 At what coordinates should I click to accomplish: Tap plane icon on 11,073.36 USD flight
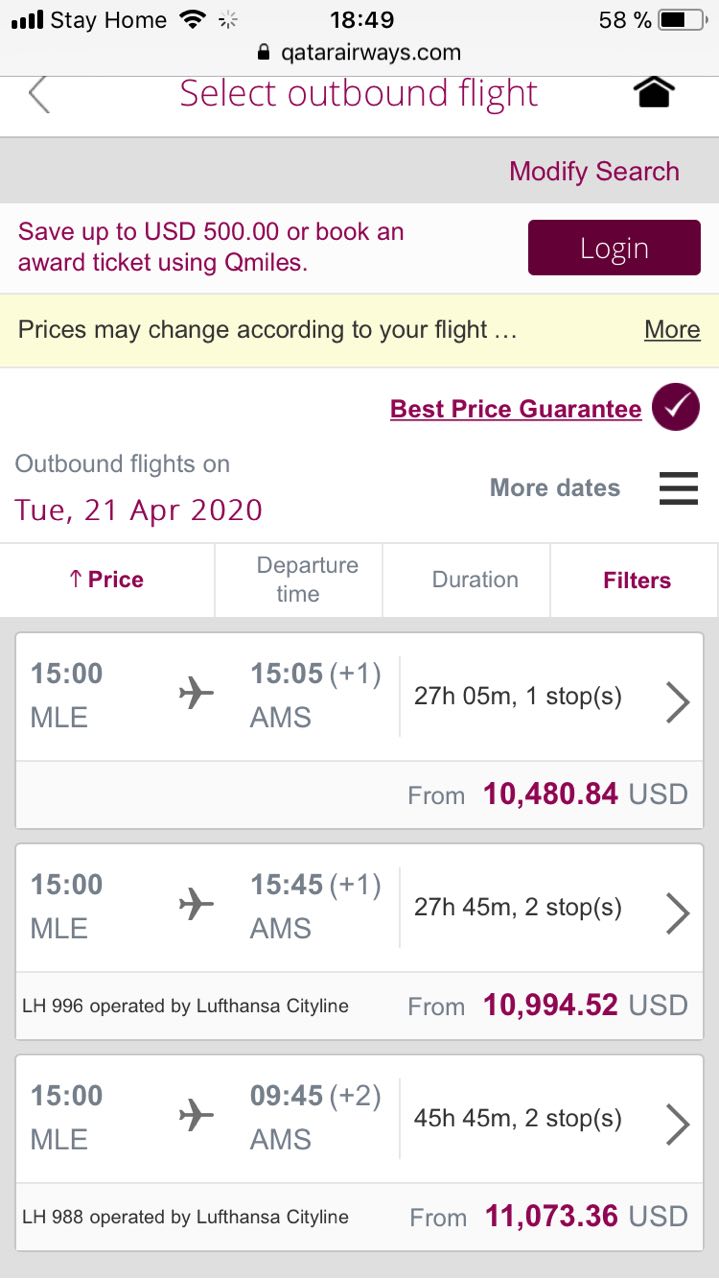(x=197, y=1115)
